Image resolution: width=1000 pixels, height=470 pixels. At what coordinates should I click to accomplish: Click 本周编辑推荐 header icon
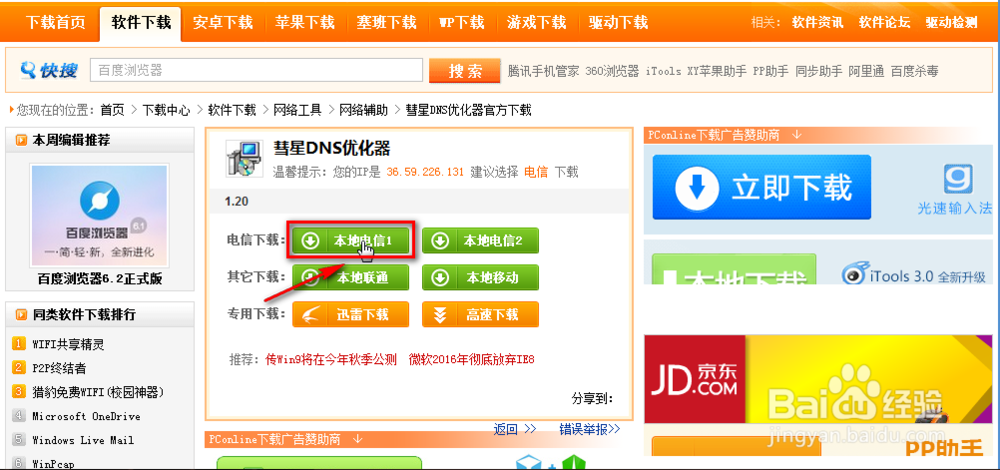click(x=22, y=140)
